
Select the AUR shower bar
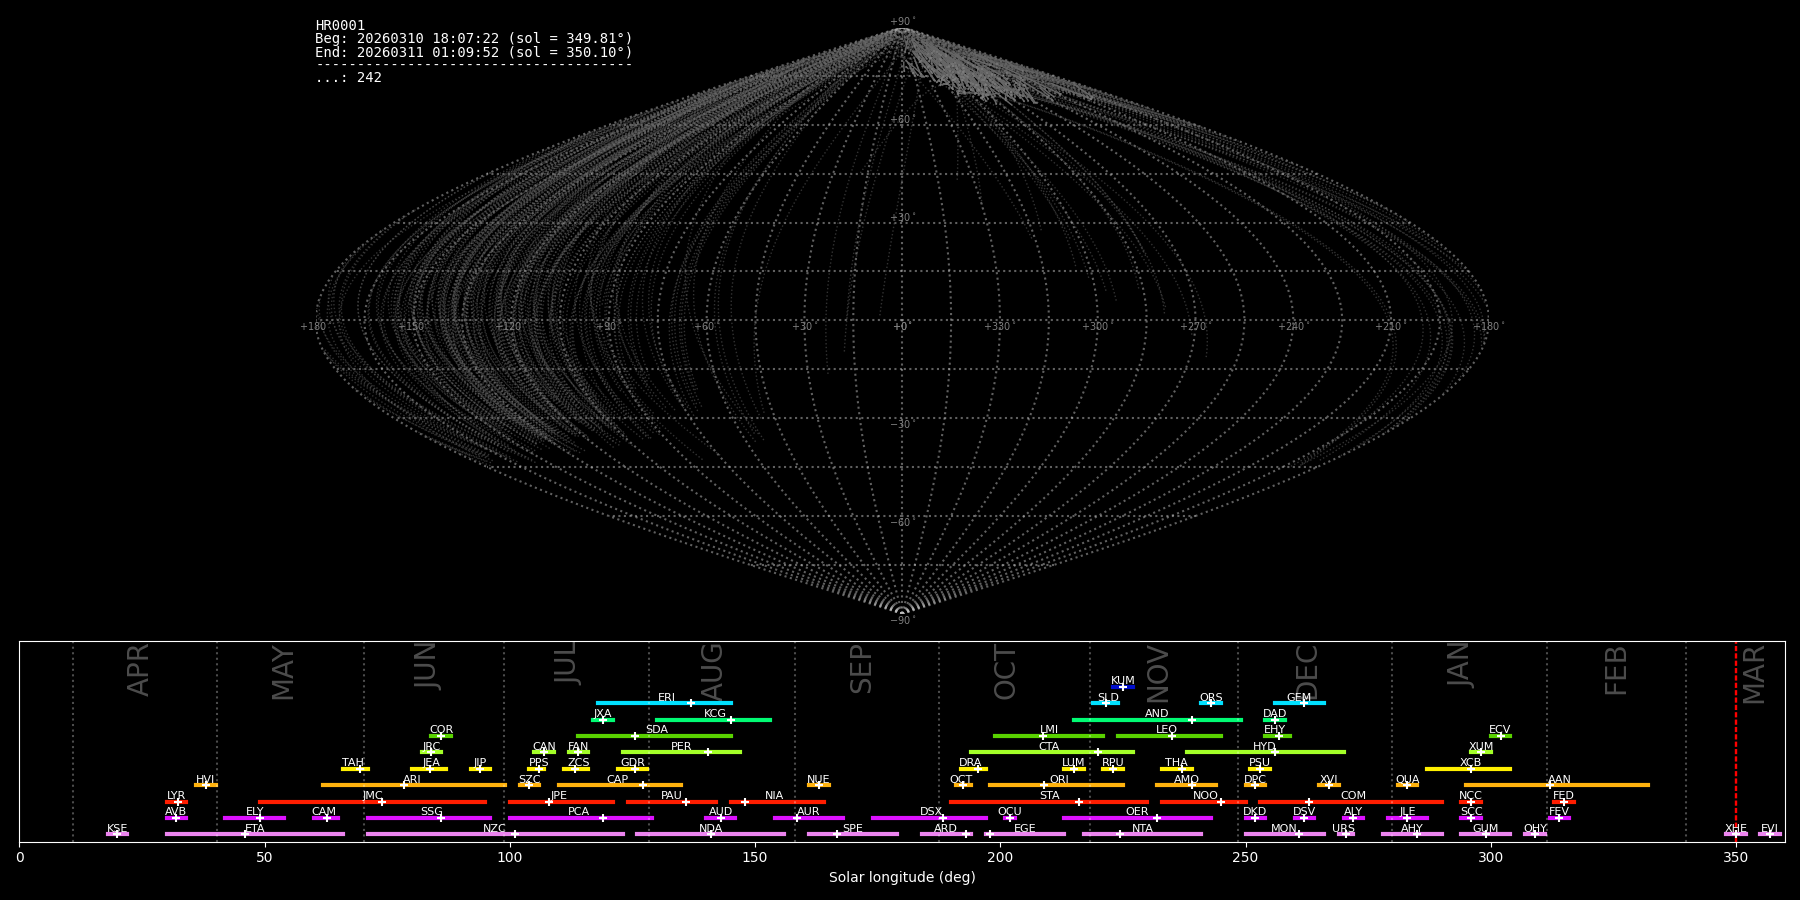(x=808, y=818)
